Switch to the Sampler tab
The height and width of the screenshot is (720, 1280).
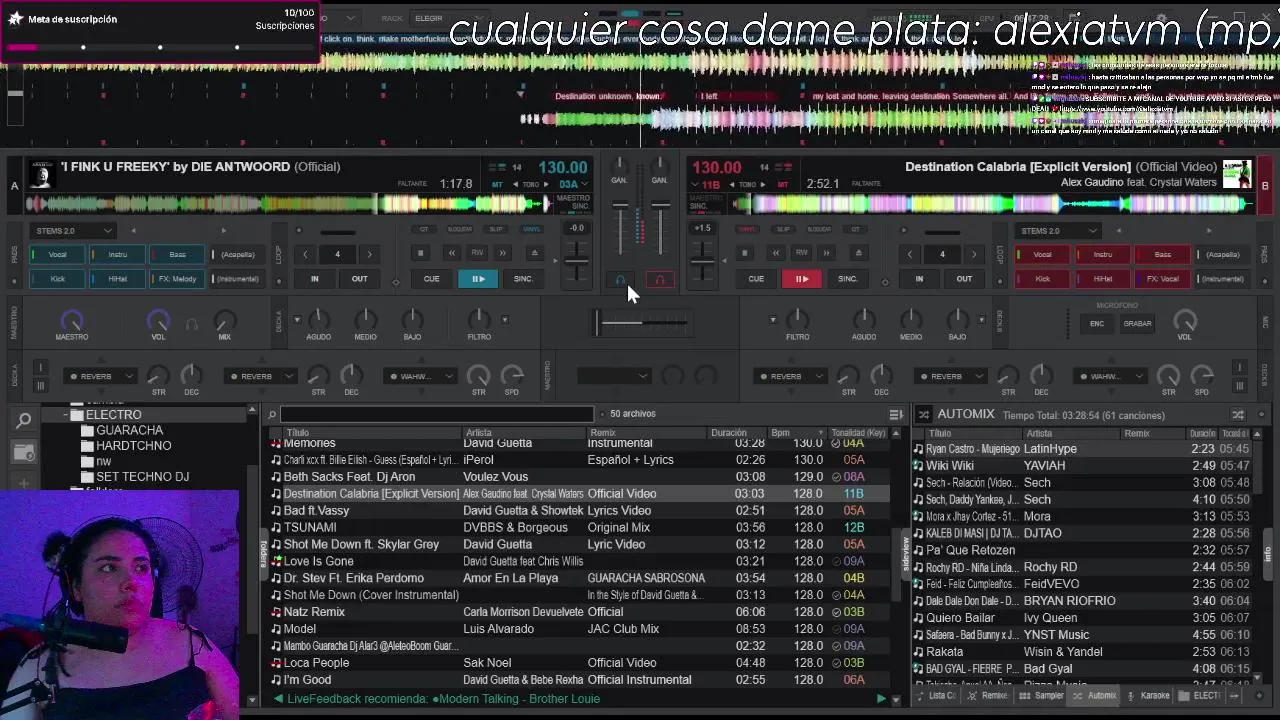pyautogui.click(x=1043, y=696)
